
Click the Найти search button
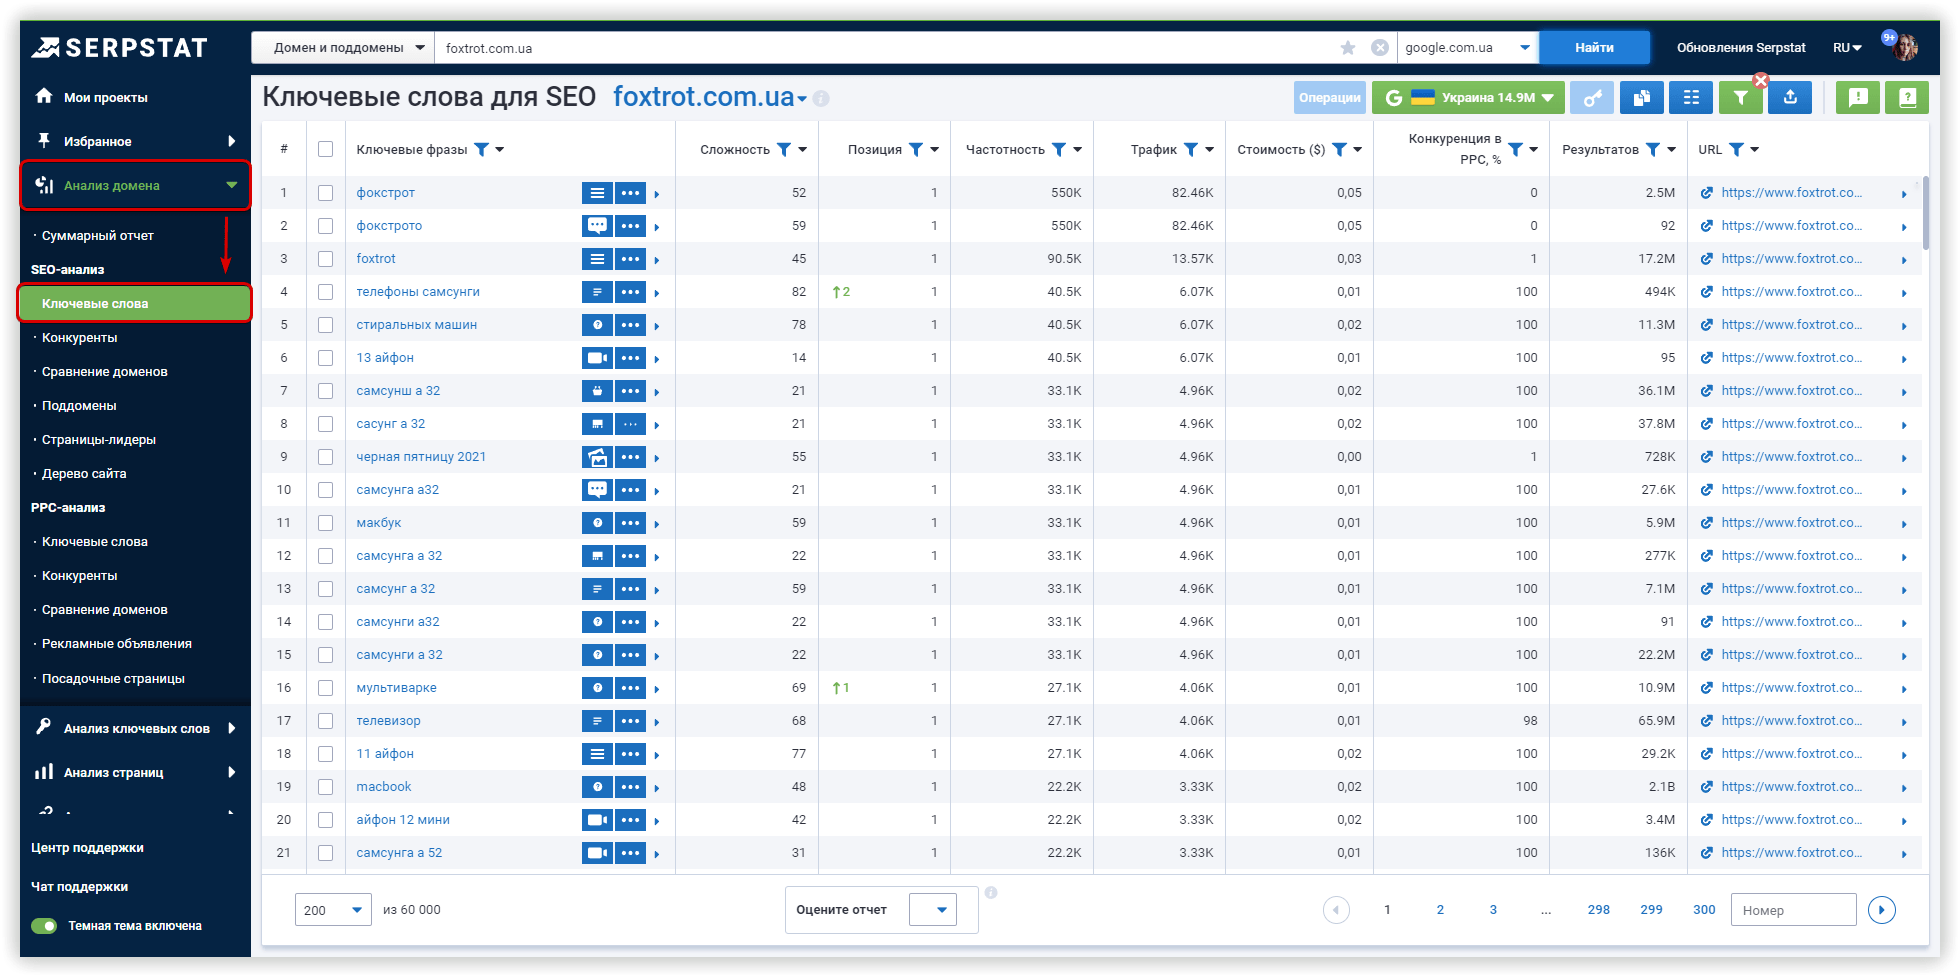1594,48
